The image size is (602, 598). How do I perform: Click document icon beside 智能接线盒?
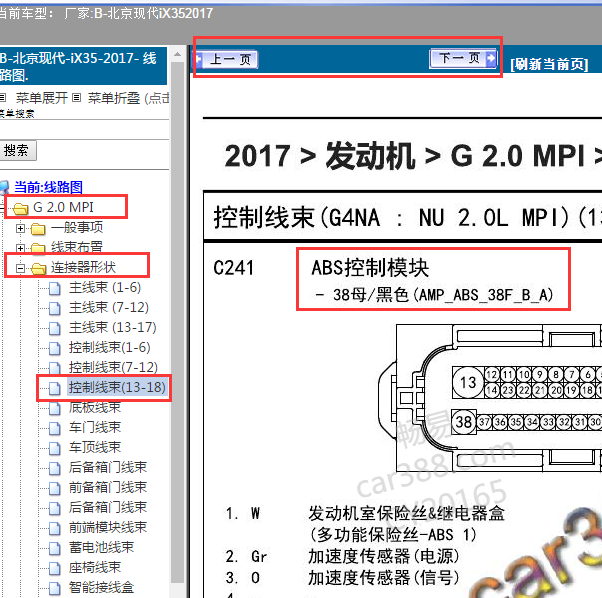(55, 588)
